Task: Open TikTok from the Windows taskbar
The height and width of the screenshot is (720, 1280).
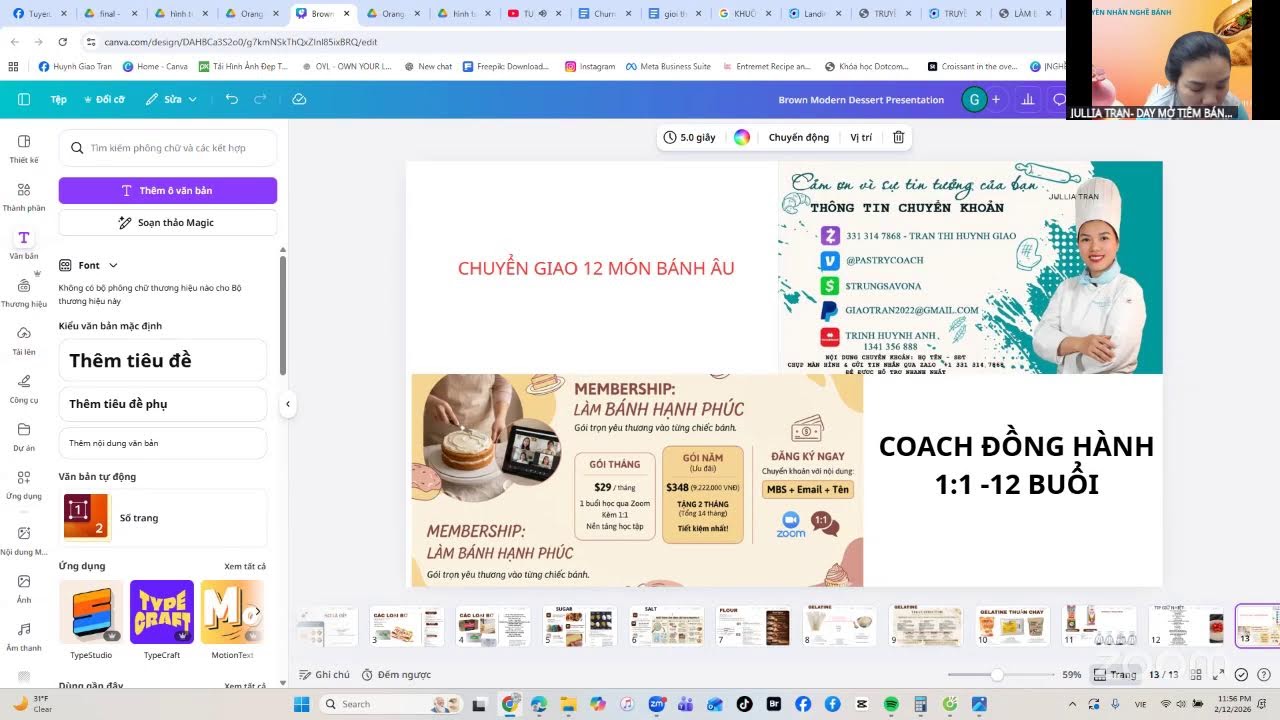Action: pyautogui.click(x=745, y=704)
